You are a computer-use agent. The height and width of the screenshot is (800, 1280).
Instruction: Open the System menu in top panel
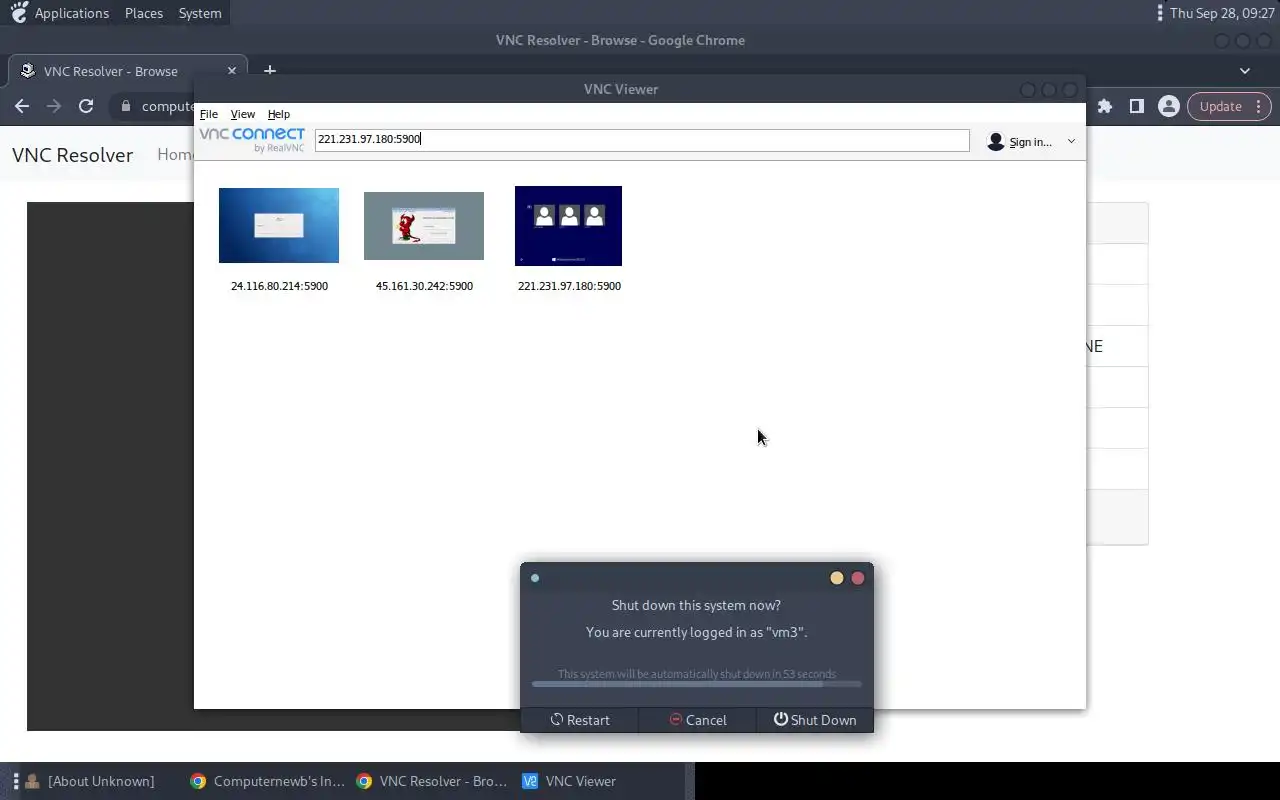coord(200,13)
